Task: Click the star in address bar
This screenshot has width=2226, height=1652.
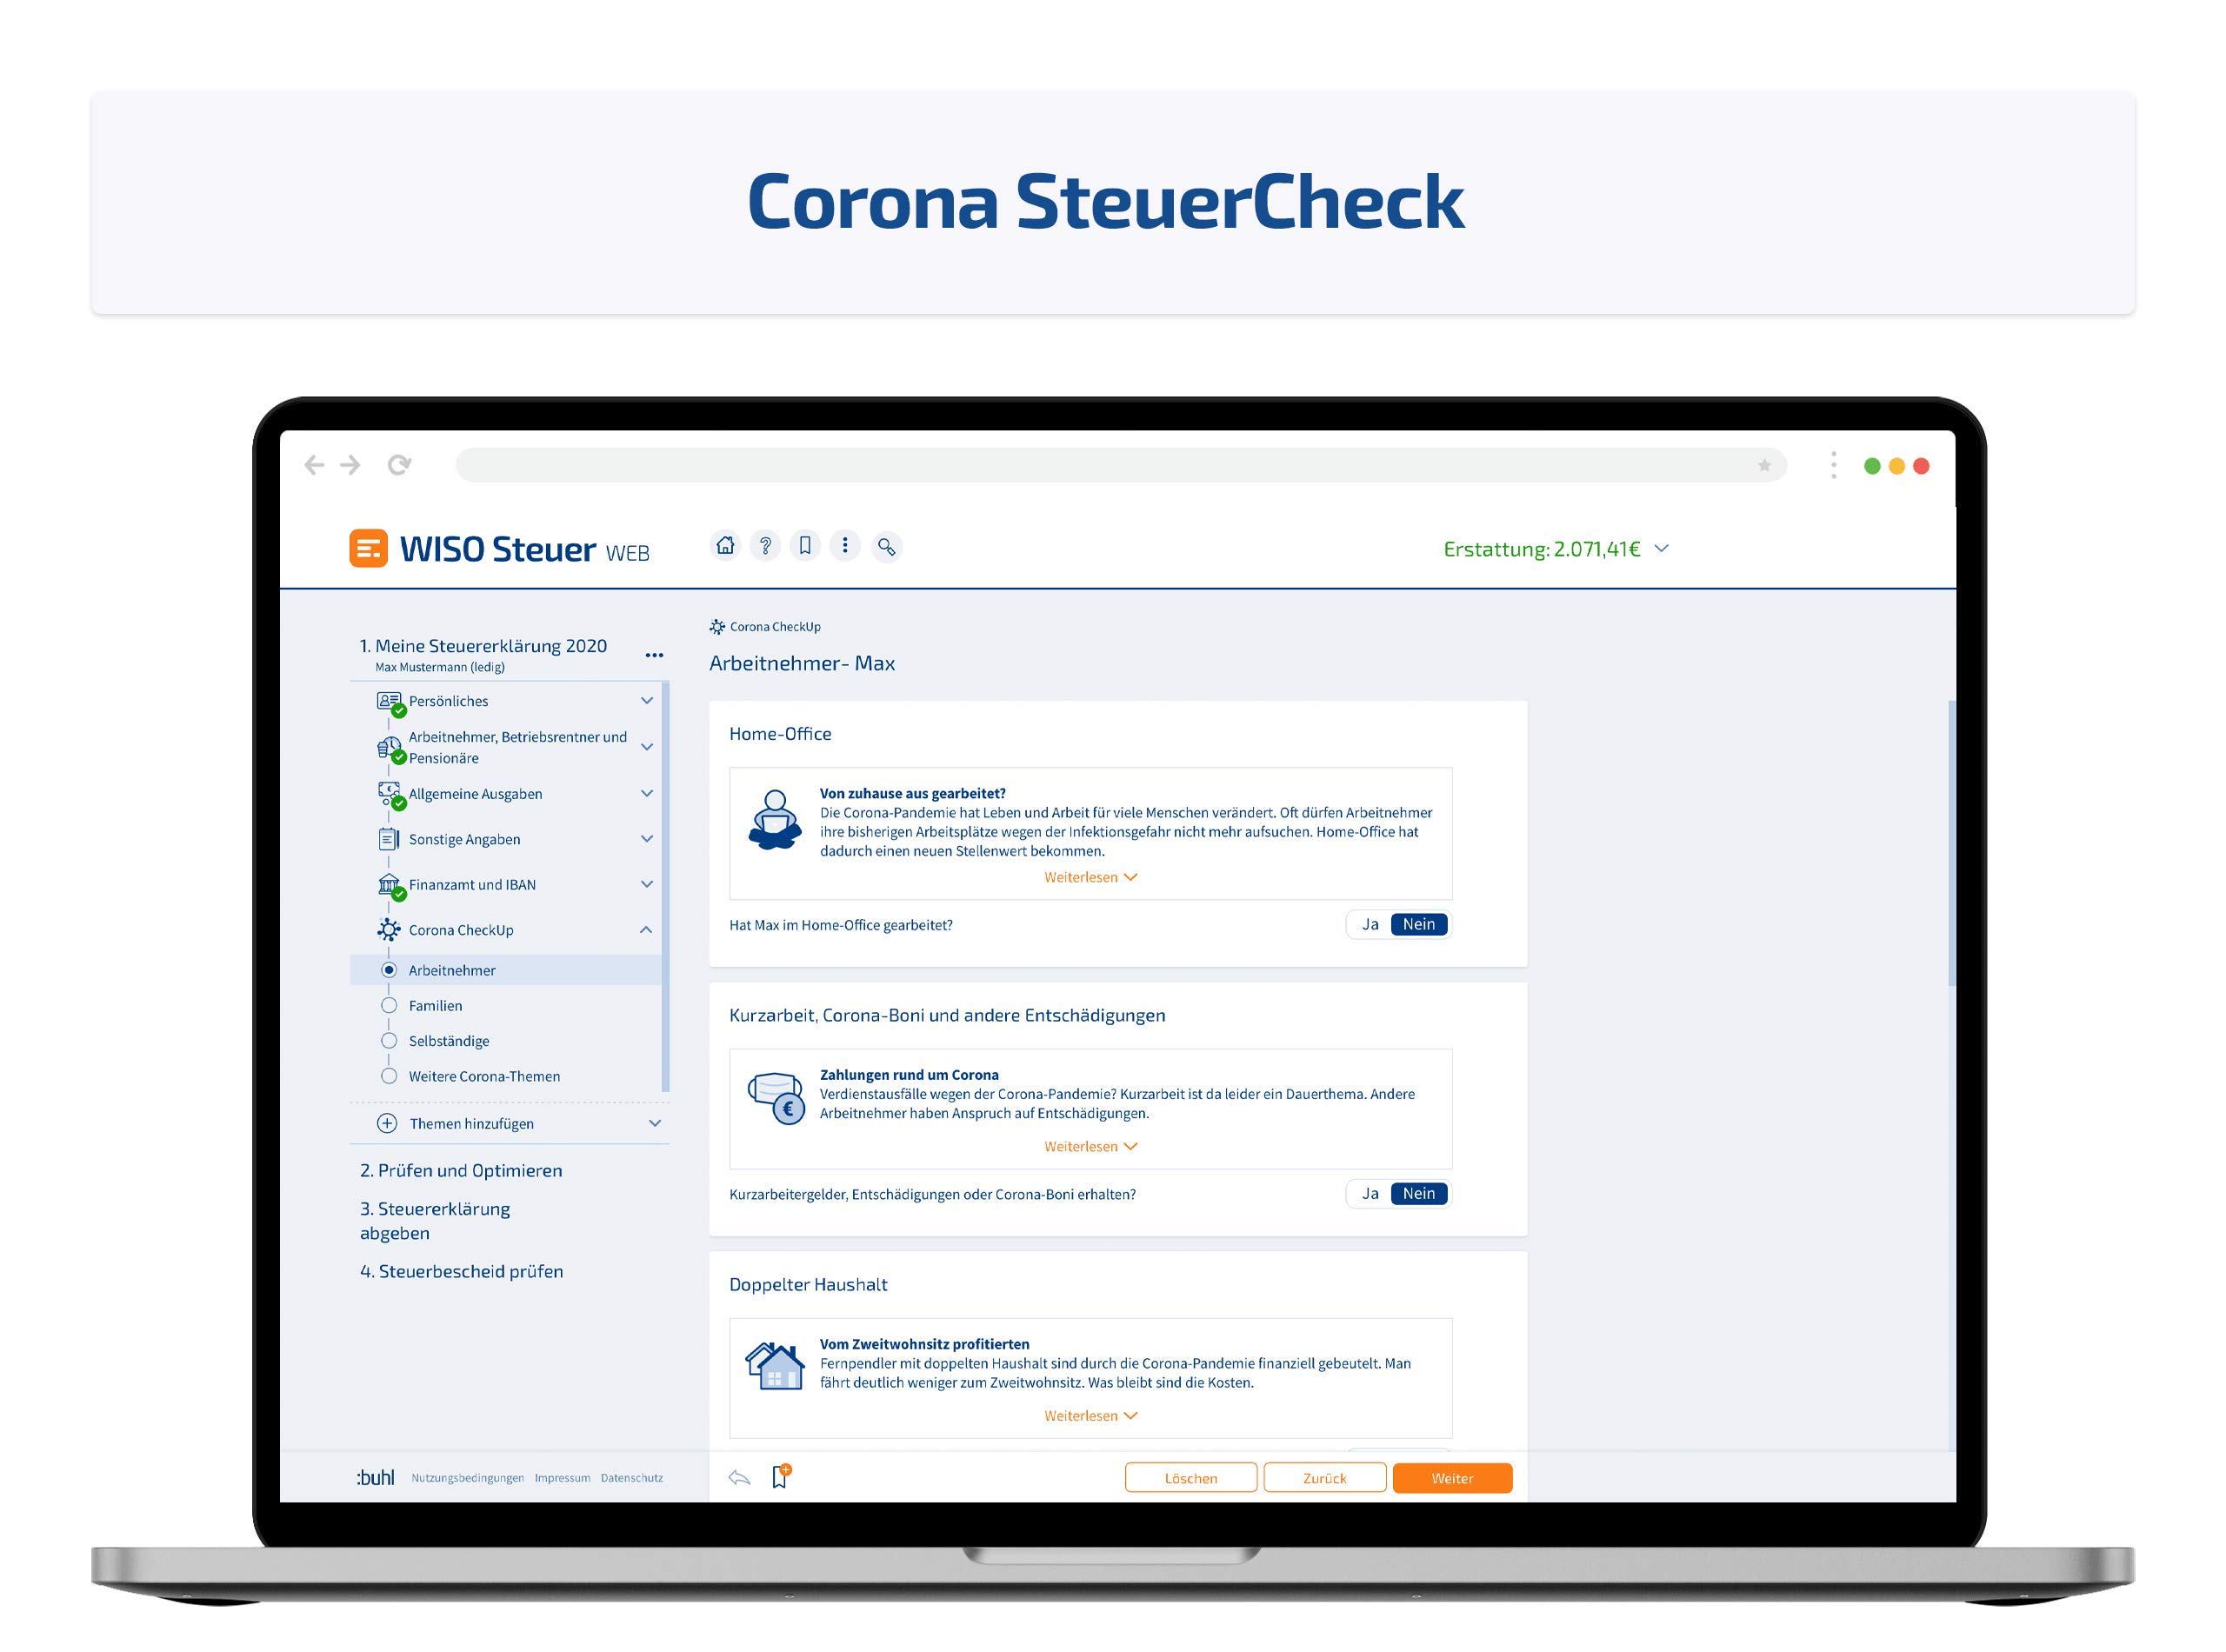Action: [x=1764, y=465]
